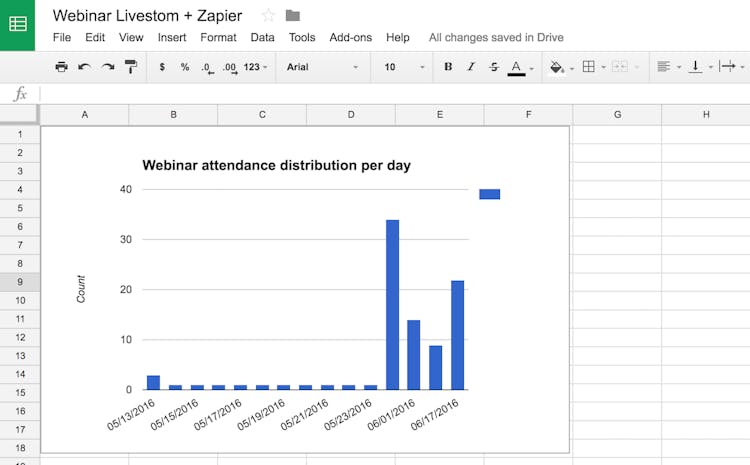Open the Arial font dropdown
750x465 pixels.
pyautogui.click(x=322, y=67)
